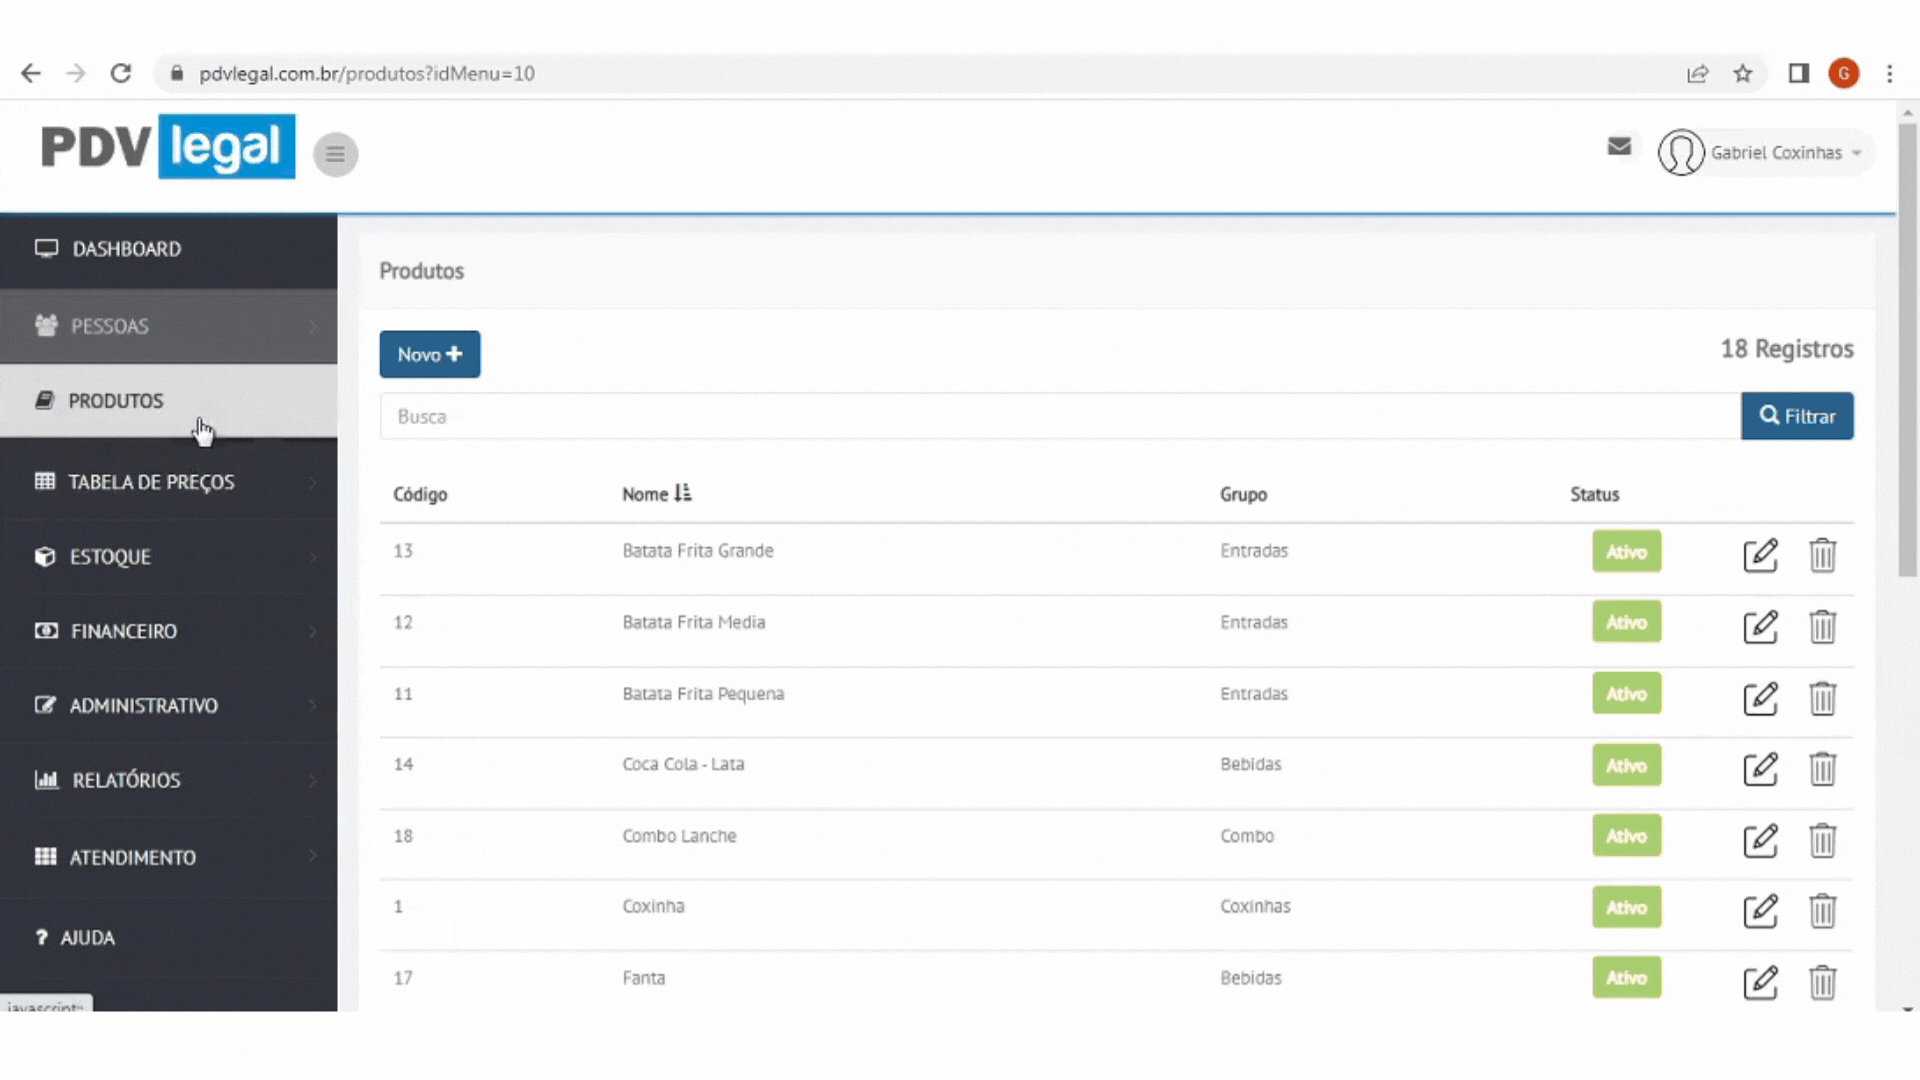
Task: Open the messages envelope icon
Action: [1619, 147]
